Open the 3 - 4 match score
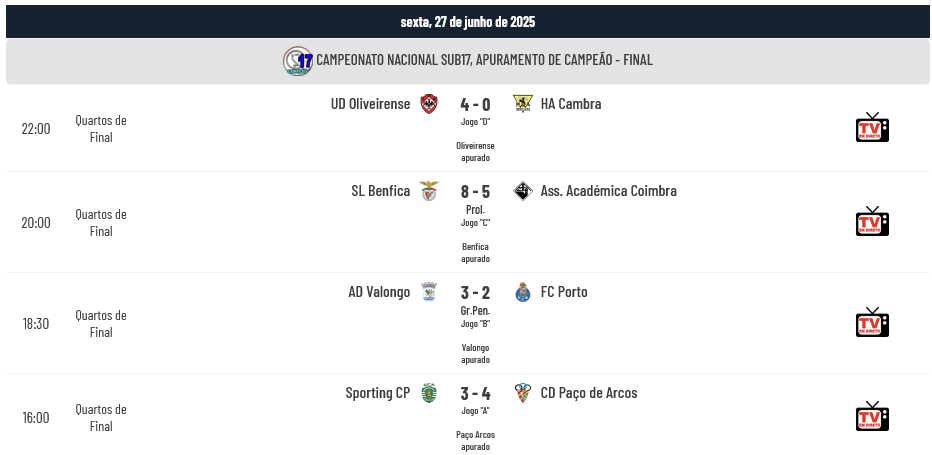Image resolution: width=932 pixels, height=455 pixels. (x=476, y=394)
